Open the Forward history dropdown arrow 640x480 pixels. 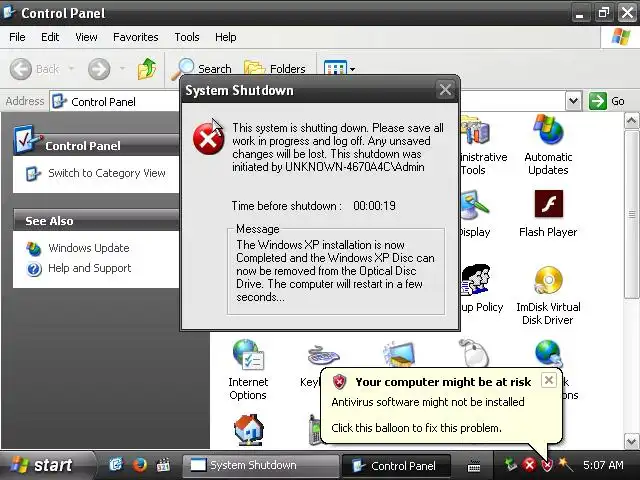122,69
